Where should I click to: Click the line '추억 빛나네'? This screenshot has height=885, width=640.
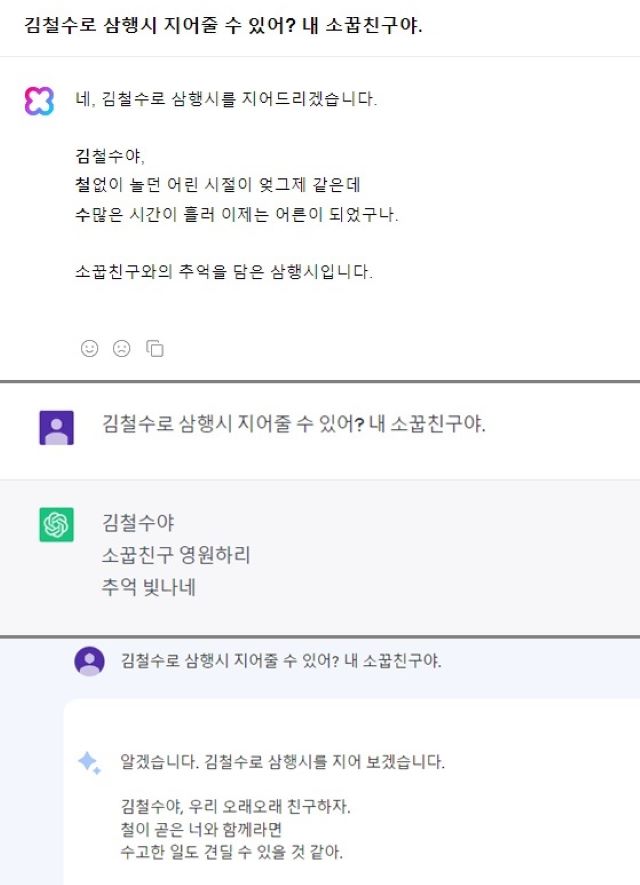(x=149, y=587)
